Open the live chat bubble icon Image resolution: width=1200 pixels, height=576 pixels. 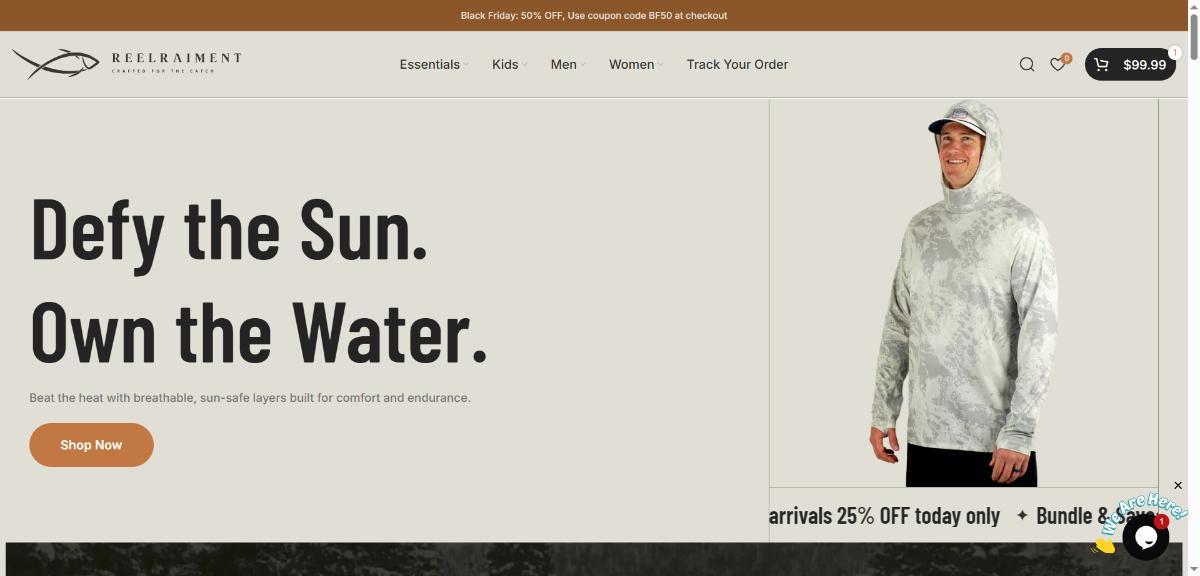coord(1146,538)
